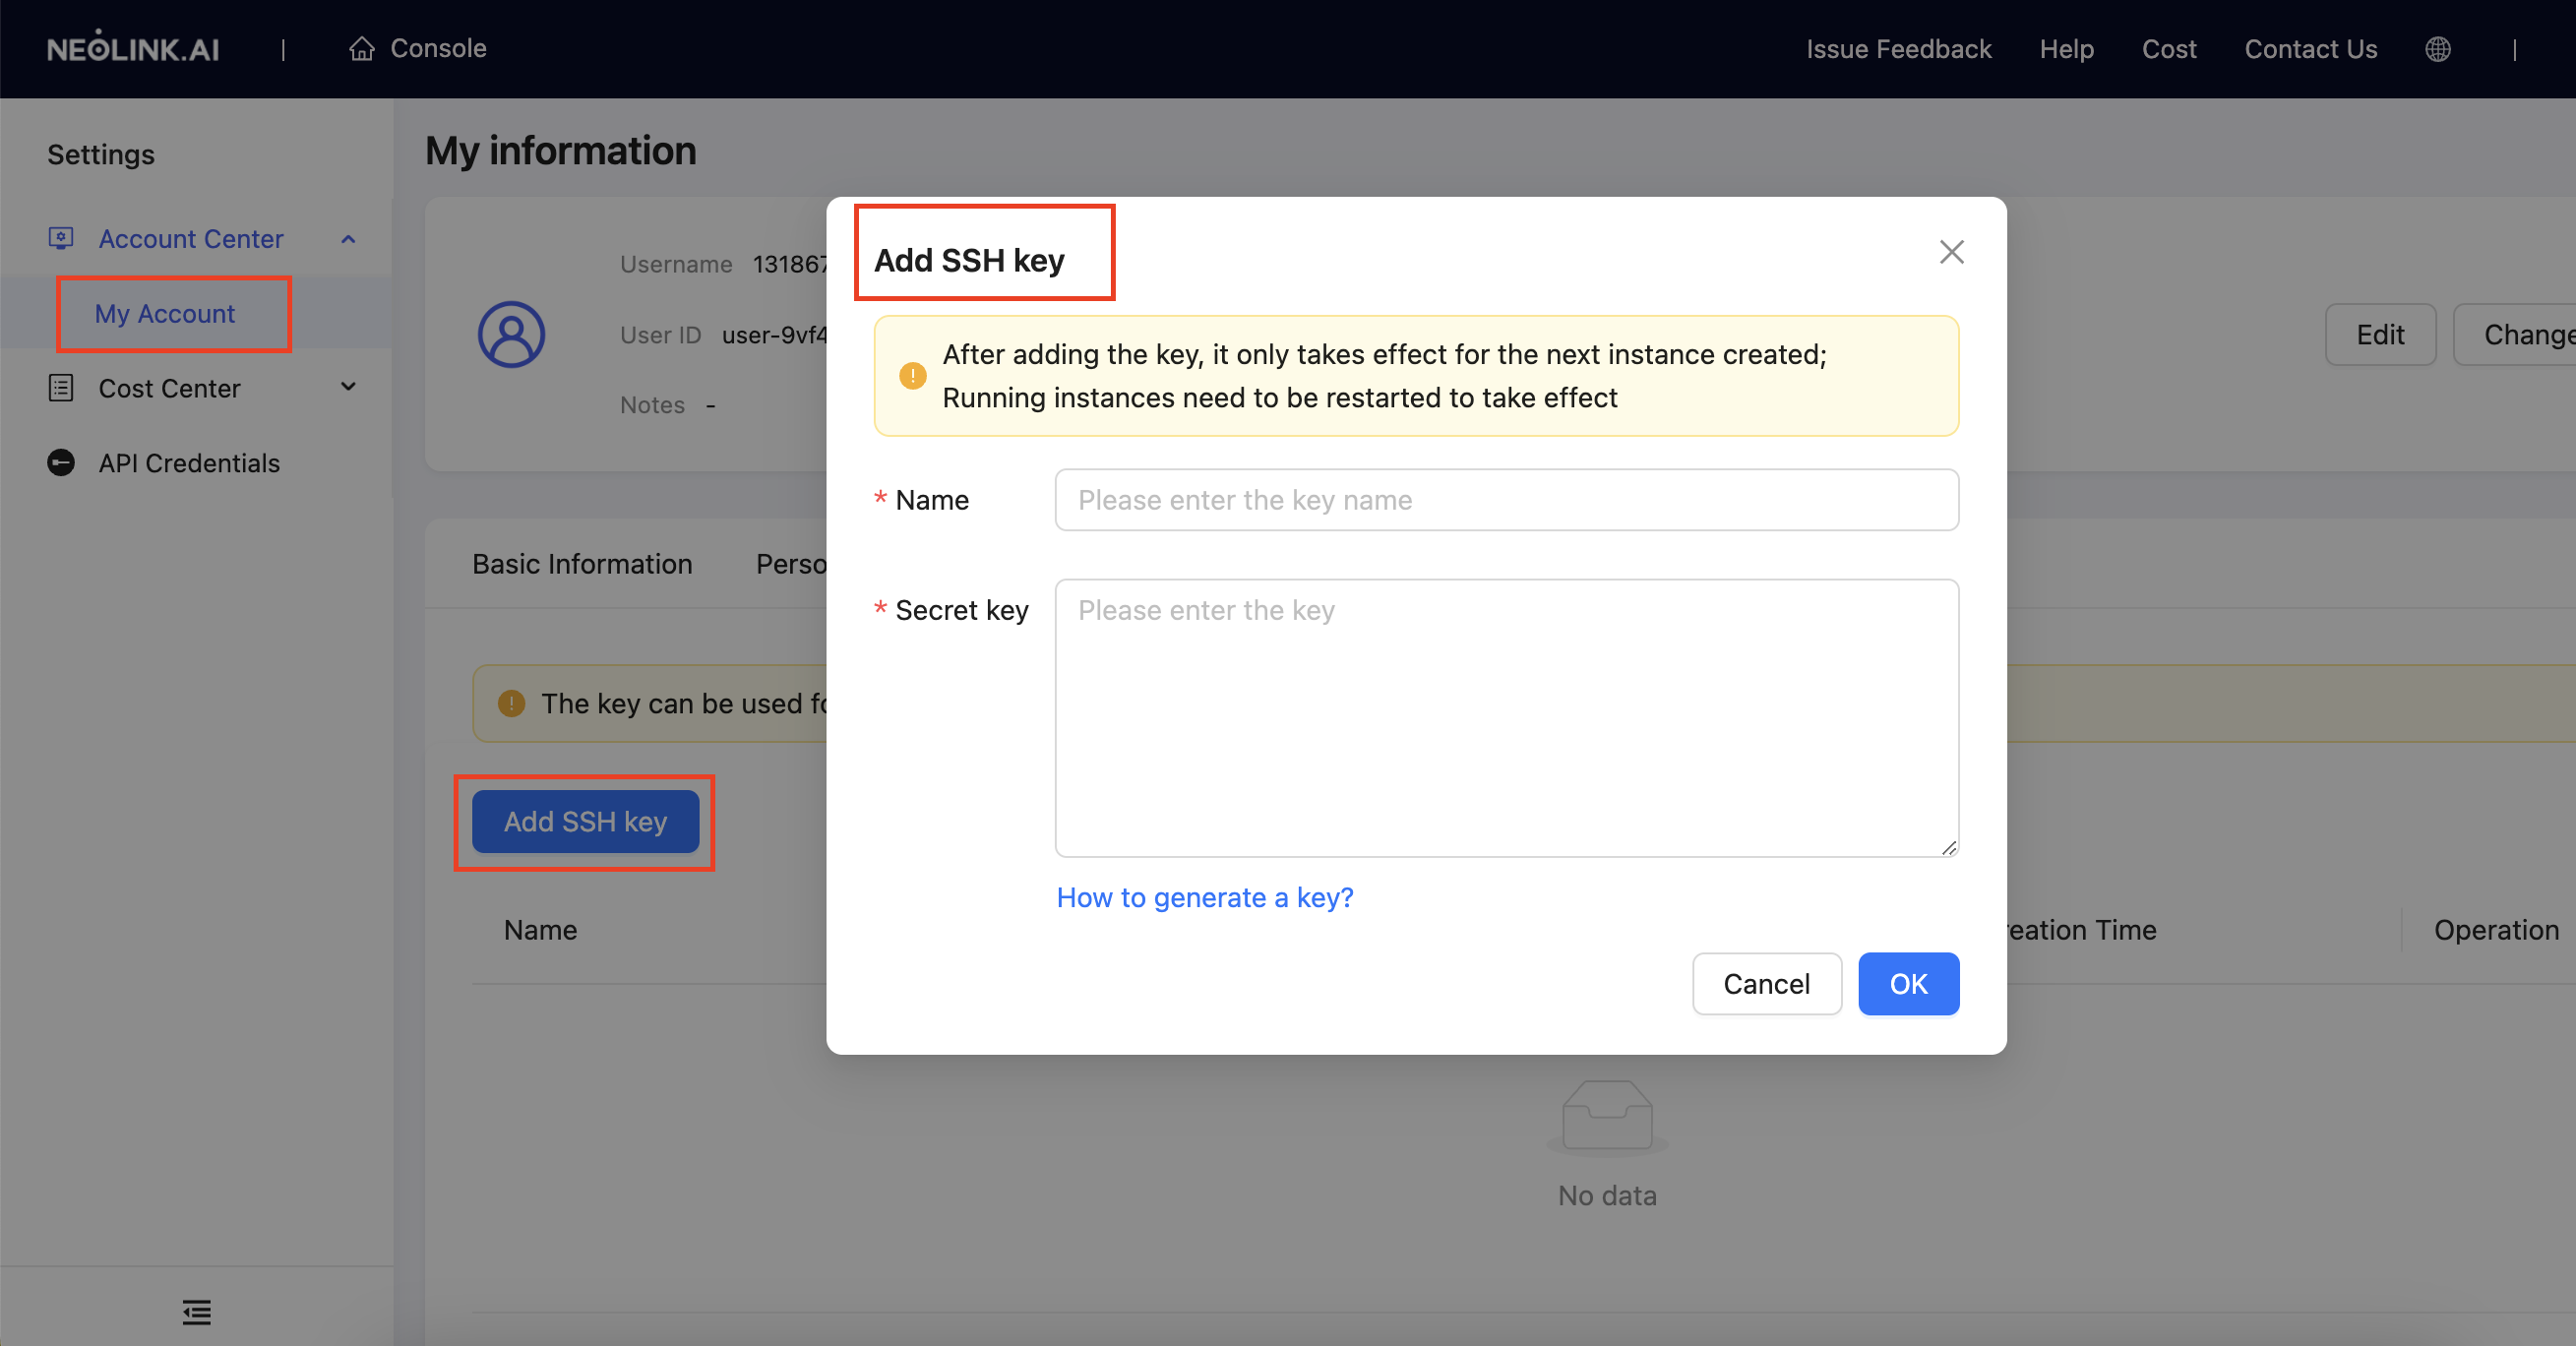The height and width of the screenshot is (1346, 2576).
Task: Click the Username label
Action: [676, 264]
